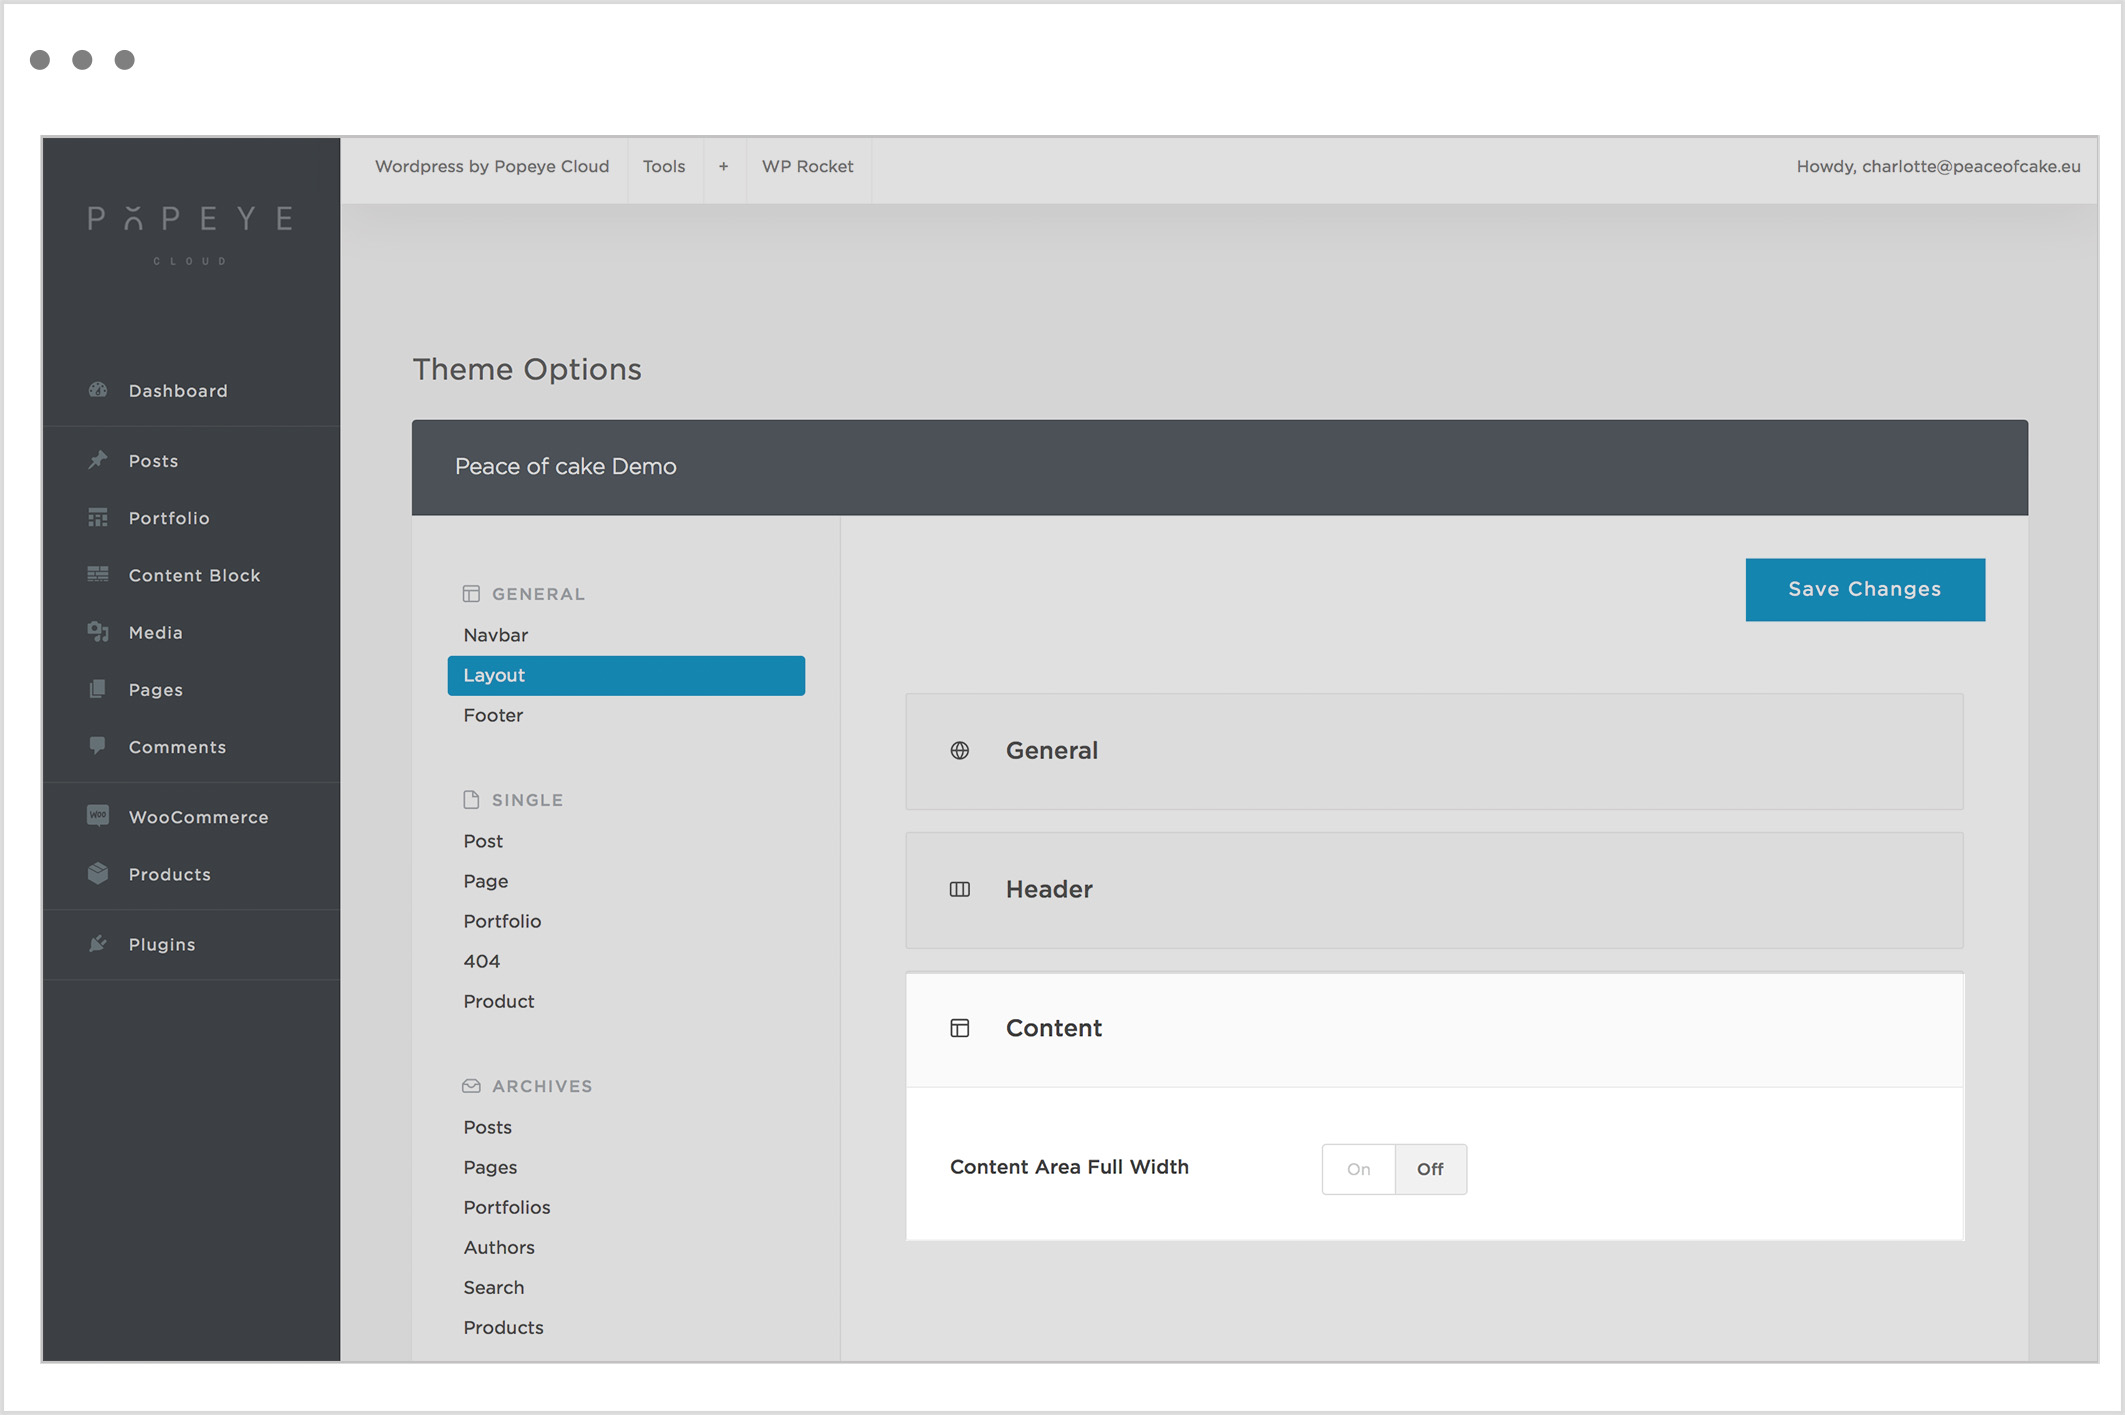Open Portfolios under Archives options

507,1207
